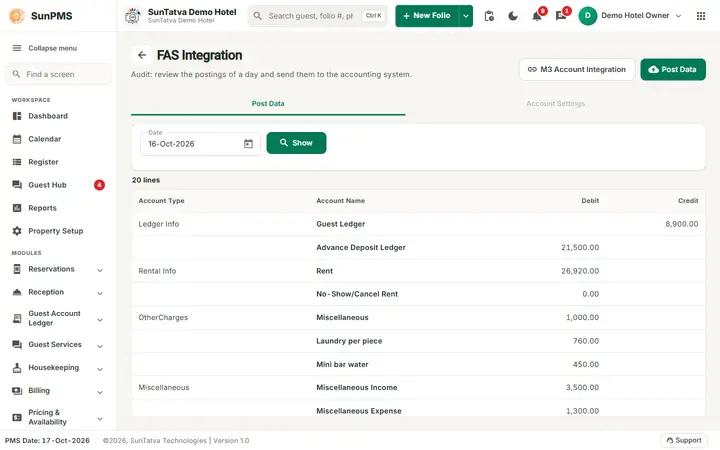
Task: Open the date picker calendar icon
Action: 248,144
